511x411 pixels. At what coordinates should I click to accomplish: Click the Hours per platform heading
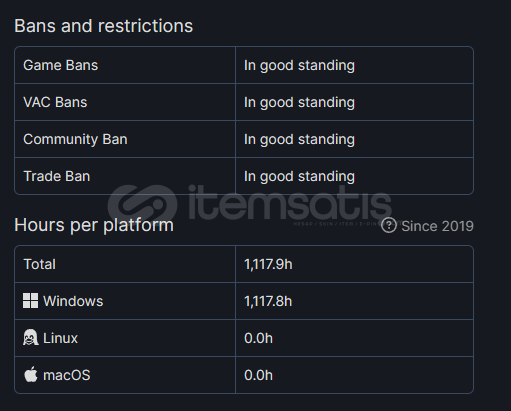click(94, 225)
